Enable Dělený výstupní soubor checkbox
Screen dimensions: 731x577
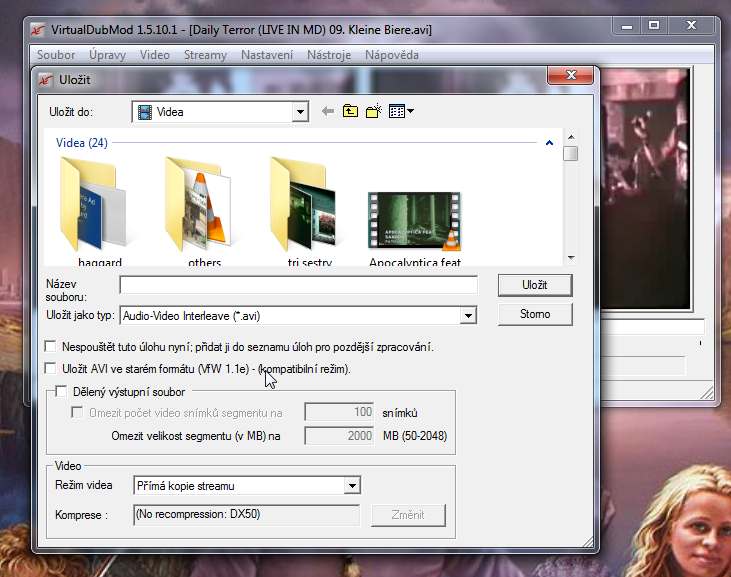[61, 391]
